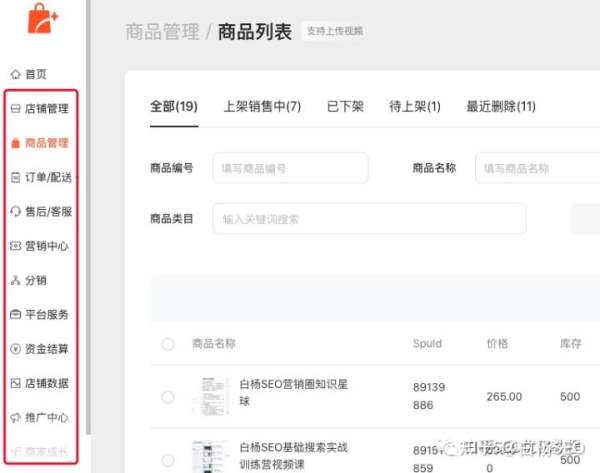Image resolution: width=600 pixels, height=473 pixels.
Task: Select the 白杨SEO营销圈知识星球 row checkbox
Action: tap(167, 397)
